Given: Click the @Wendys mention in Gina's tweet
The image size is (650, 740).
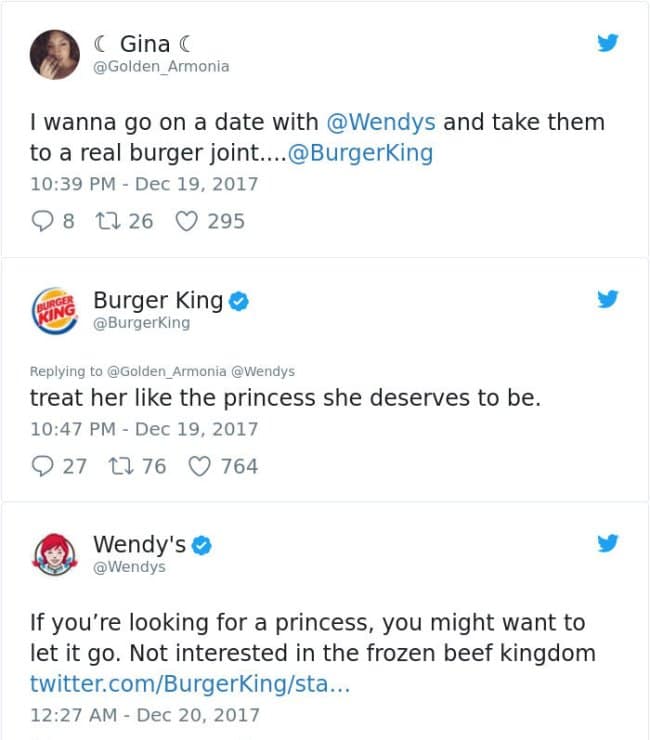Looking at the screenshot, I should pyautogui.click(x=381, y=123).
